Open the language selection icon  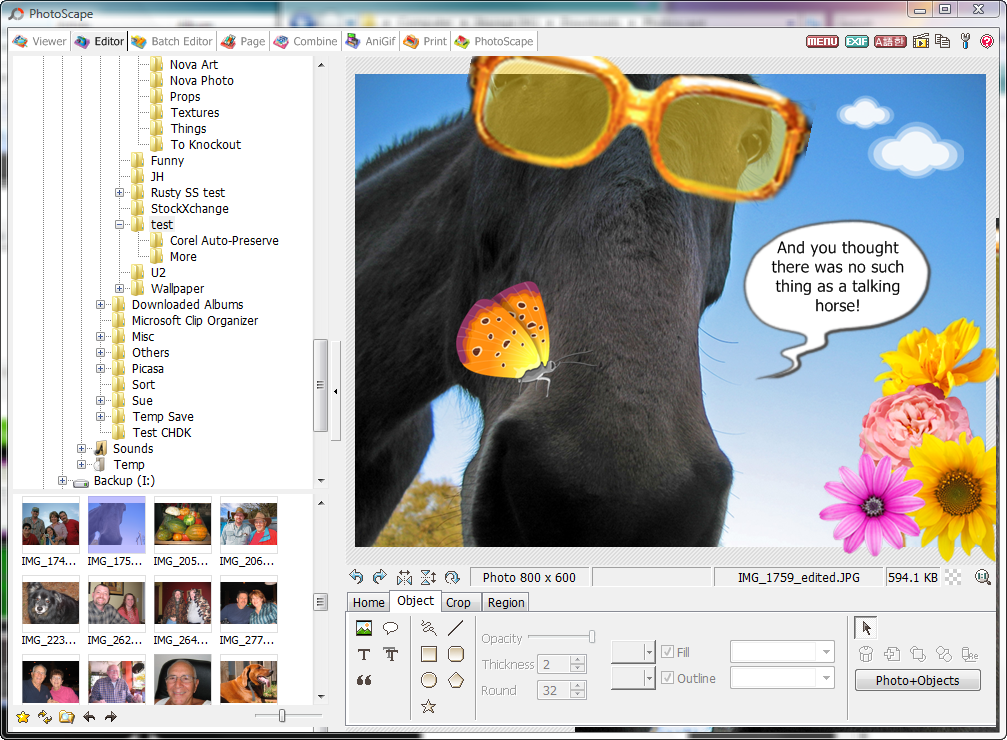pyautogui.click(x=890, y=41)
